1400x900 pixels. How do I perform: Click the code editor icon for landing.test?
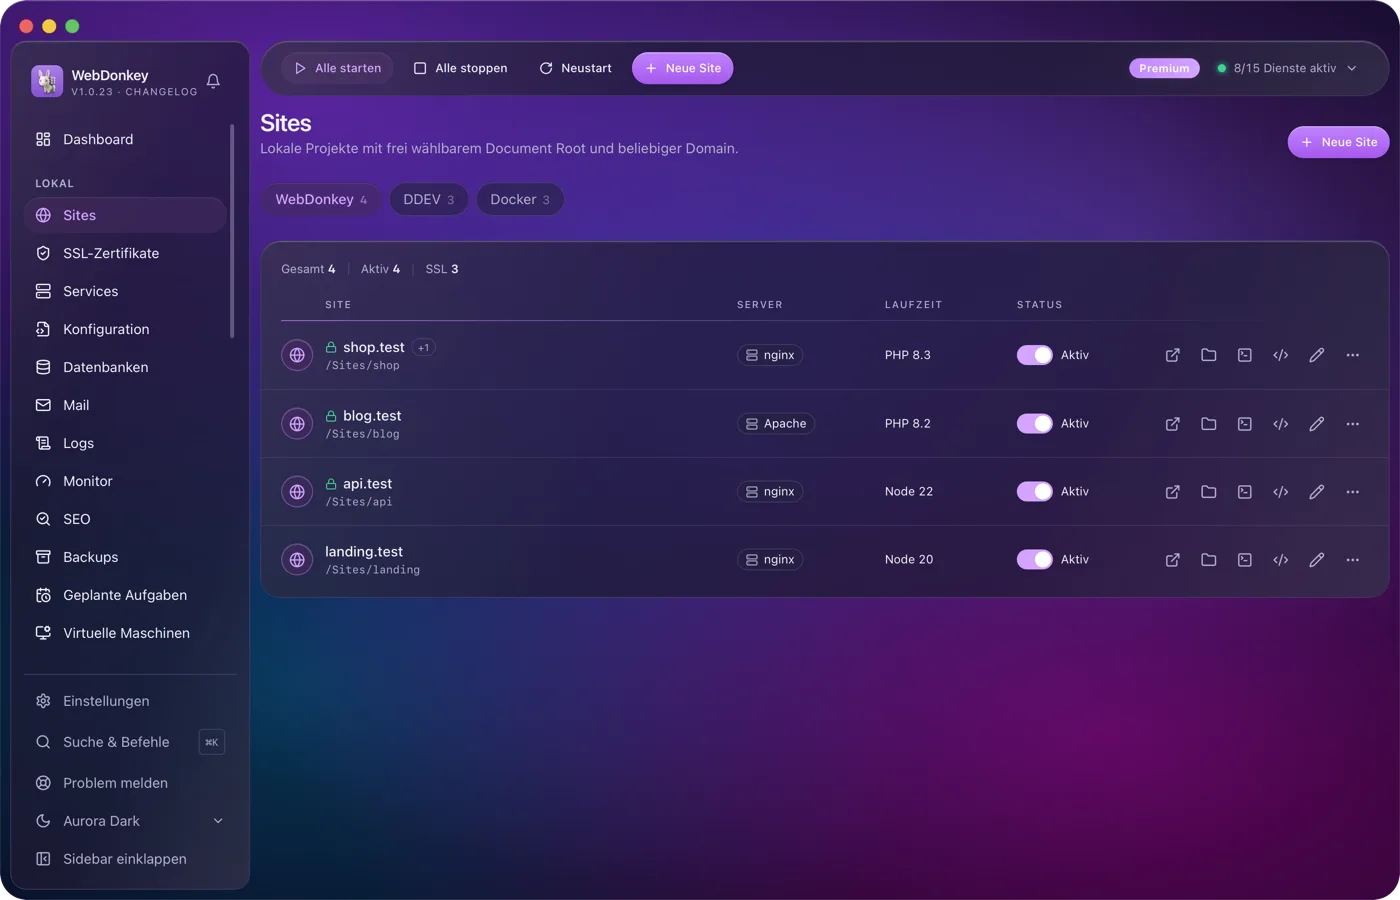[1280, 560]
